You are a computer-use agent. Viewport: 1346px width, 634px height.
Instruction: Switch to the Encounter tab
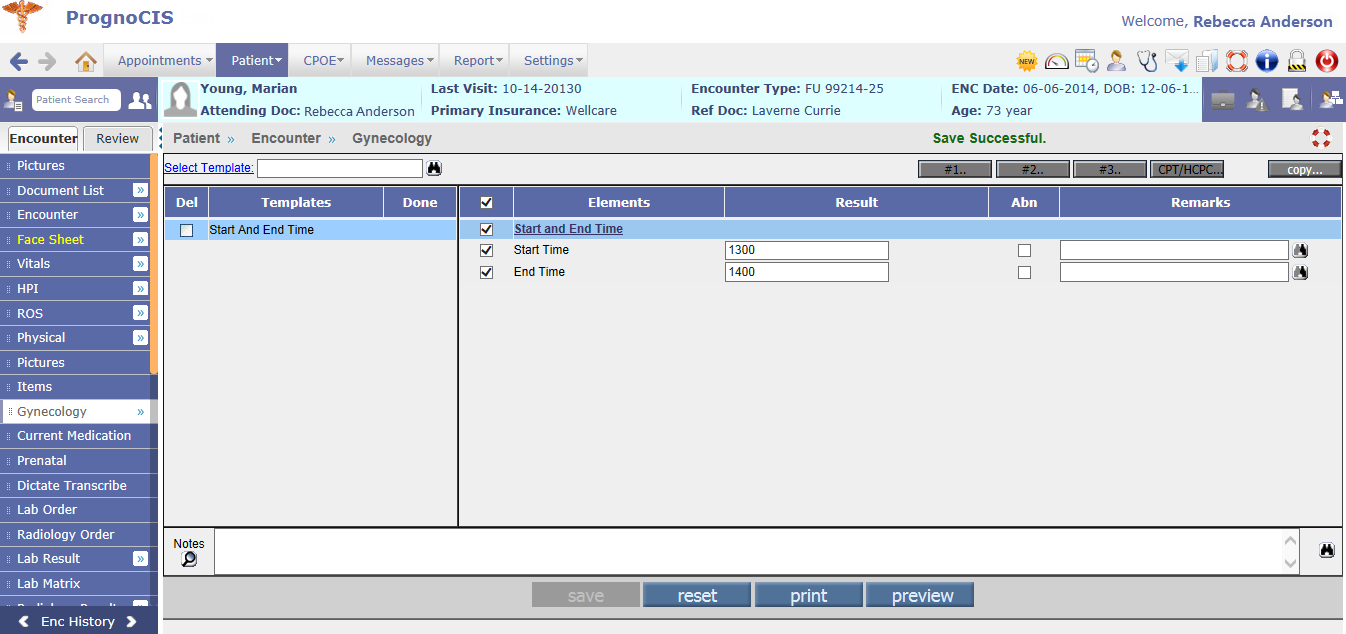point(43,138)
